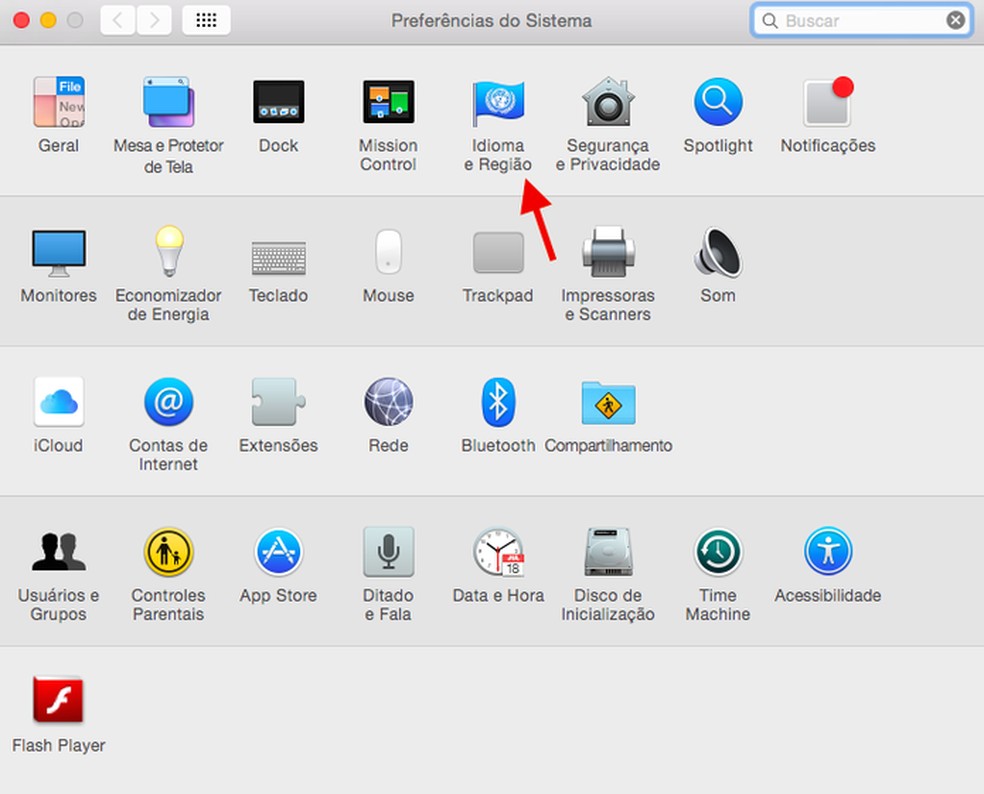Image resolution: width=984 pixels, height=794 pixels.
Task: Click the forward navigation arrow
Action: point(154,21)
